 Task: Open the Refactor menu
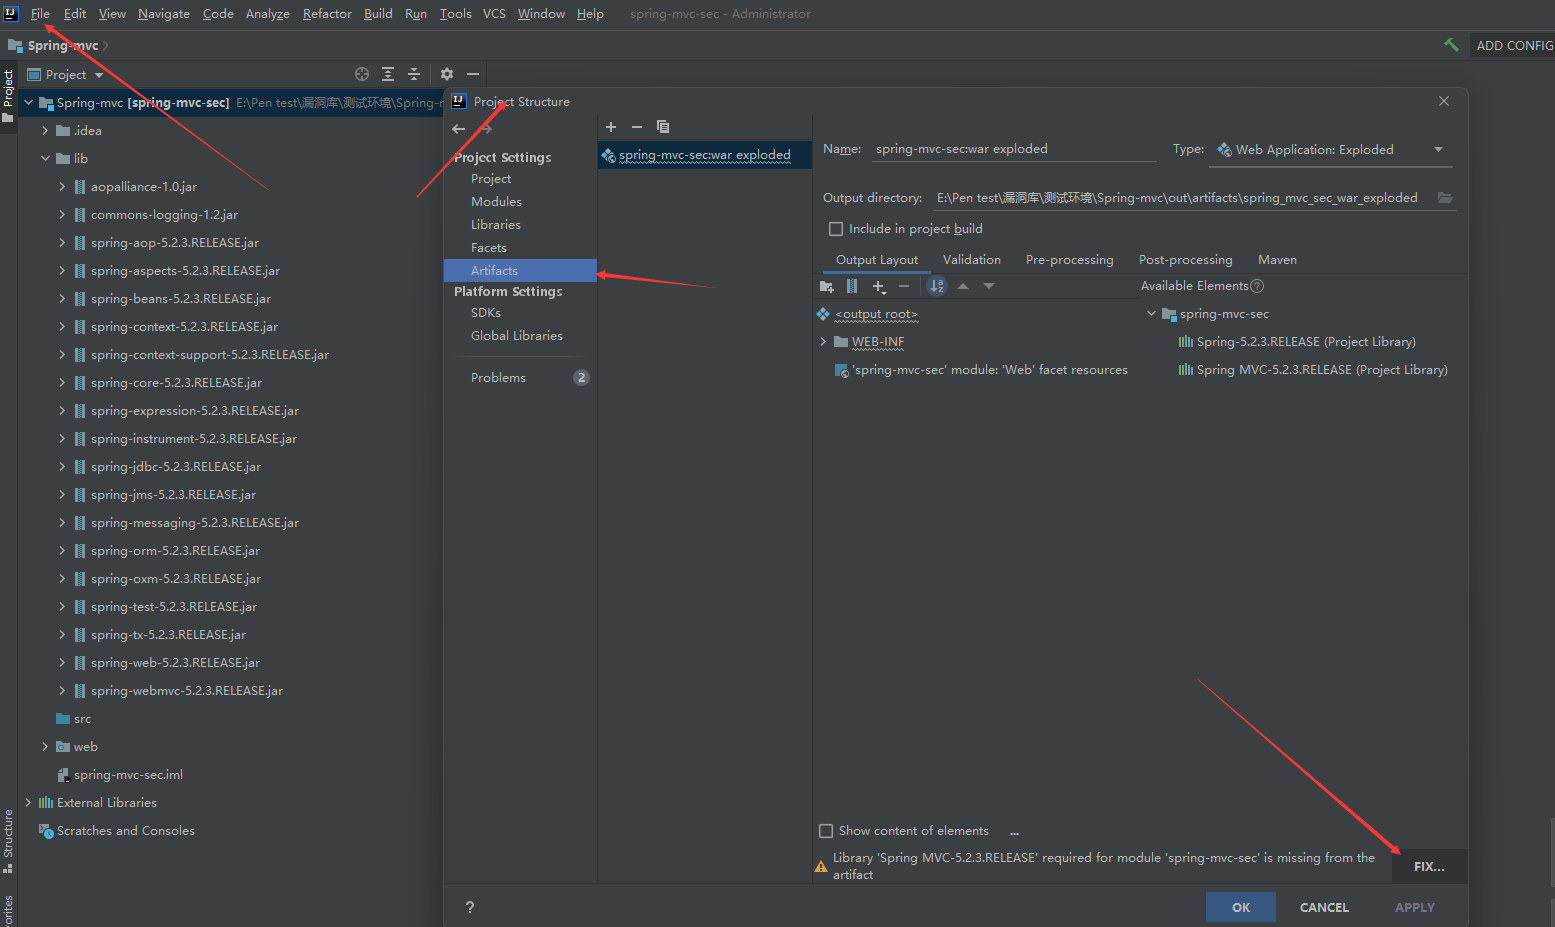[327, 14]
